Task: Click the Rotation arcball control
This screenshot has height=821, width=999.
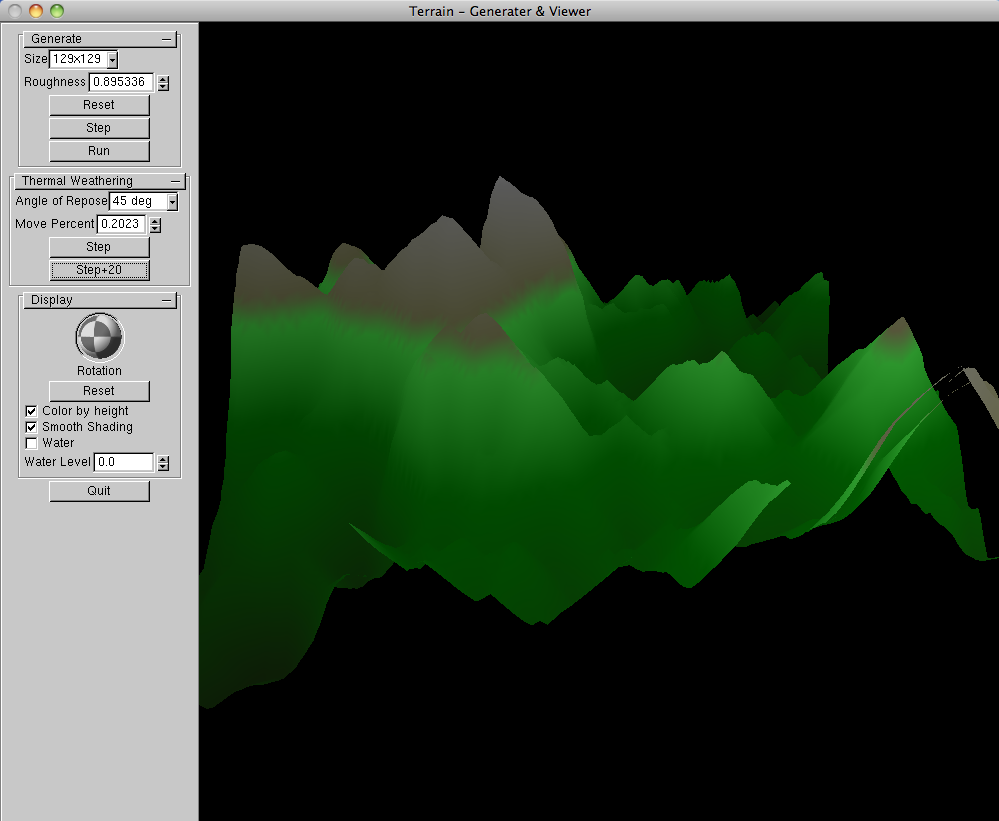Action: coord(99,337)
